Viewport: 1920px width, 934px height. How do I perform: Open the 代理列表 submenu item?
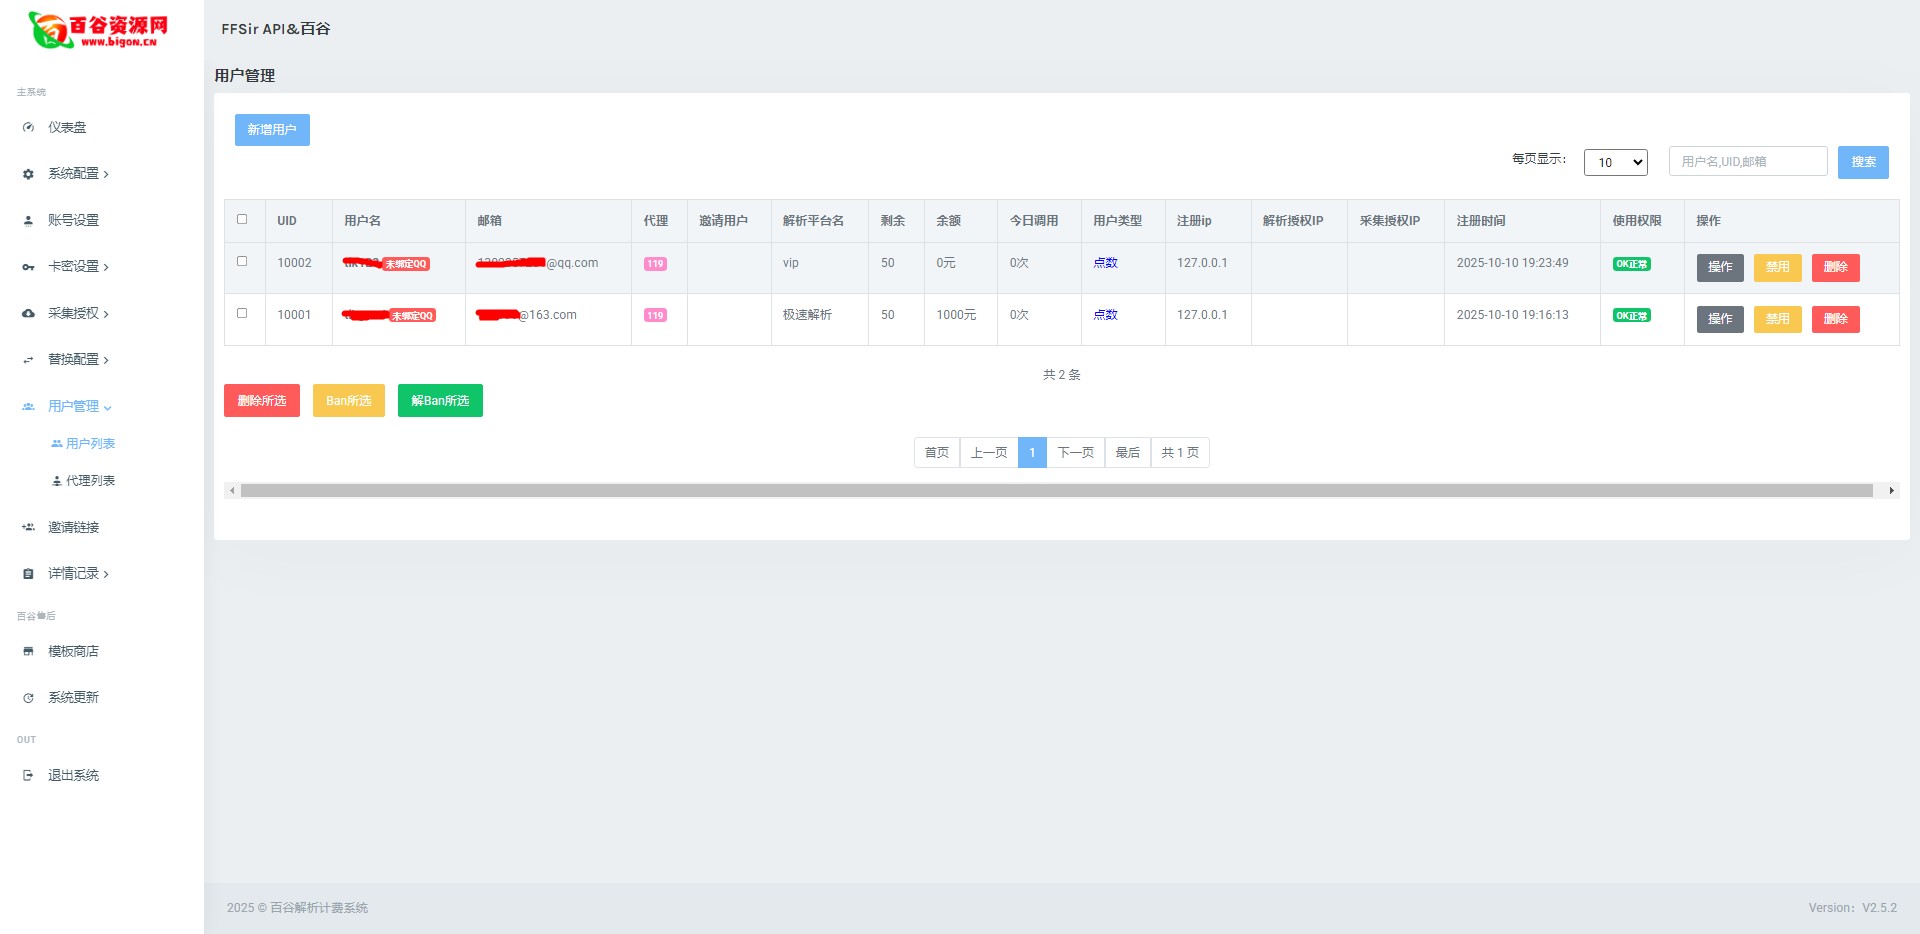90,481
